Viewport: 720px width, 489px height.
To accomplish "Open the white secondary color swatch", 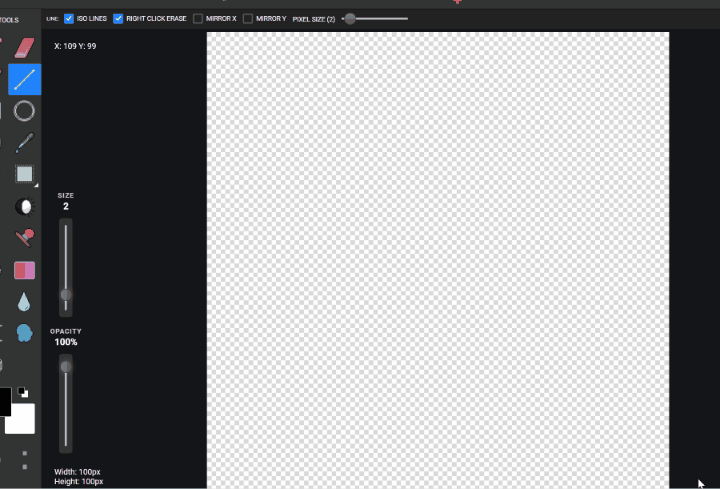I will tap(20, 419).
